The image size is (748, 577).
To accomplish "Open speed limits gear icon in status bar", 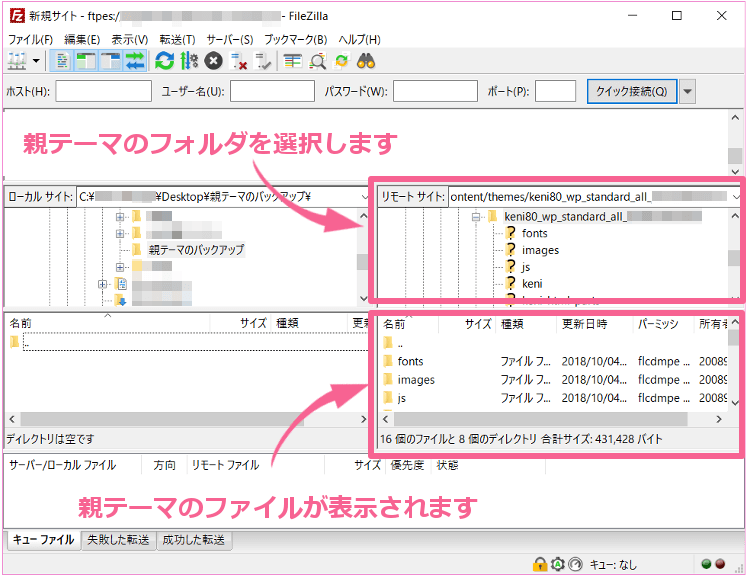I will tap(558, 564).
